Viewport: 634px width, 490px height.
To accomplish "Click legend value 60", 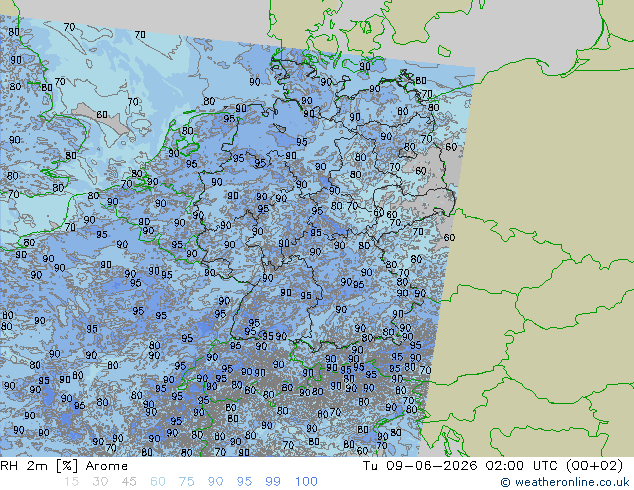I will pos(158,482).
